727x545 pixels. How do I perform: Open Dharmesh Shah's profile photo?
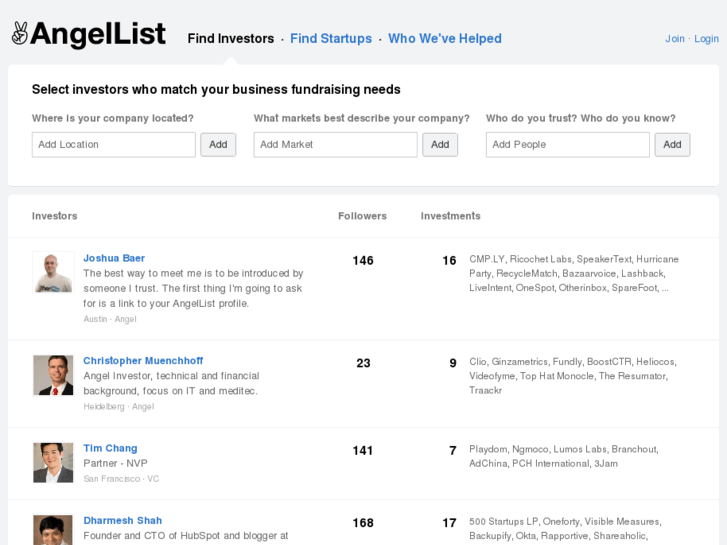pyautogui.click(x=53, y=530)
